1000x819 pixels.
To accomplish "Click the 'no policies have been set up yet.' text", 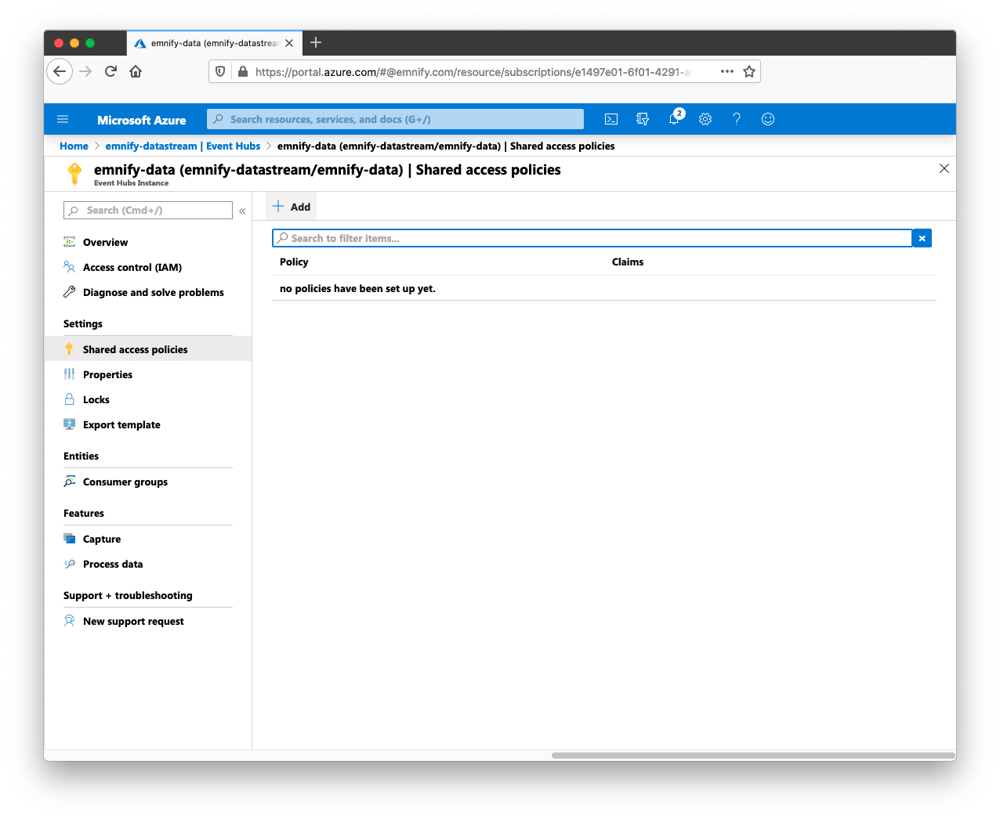I will pos(358,289).
